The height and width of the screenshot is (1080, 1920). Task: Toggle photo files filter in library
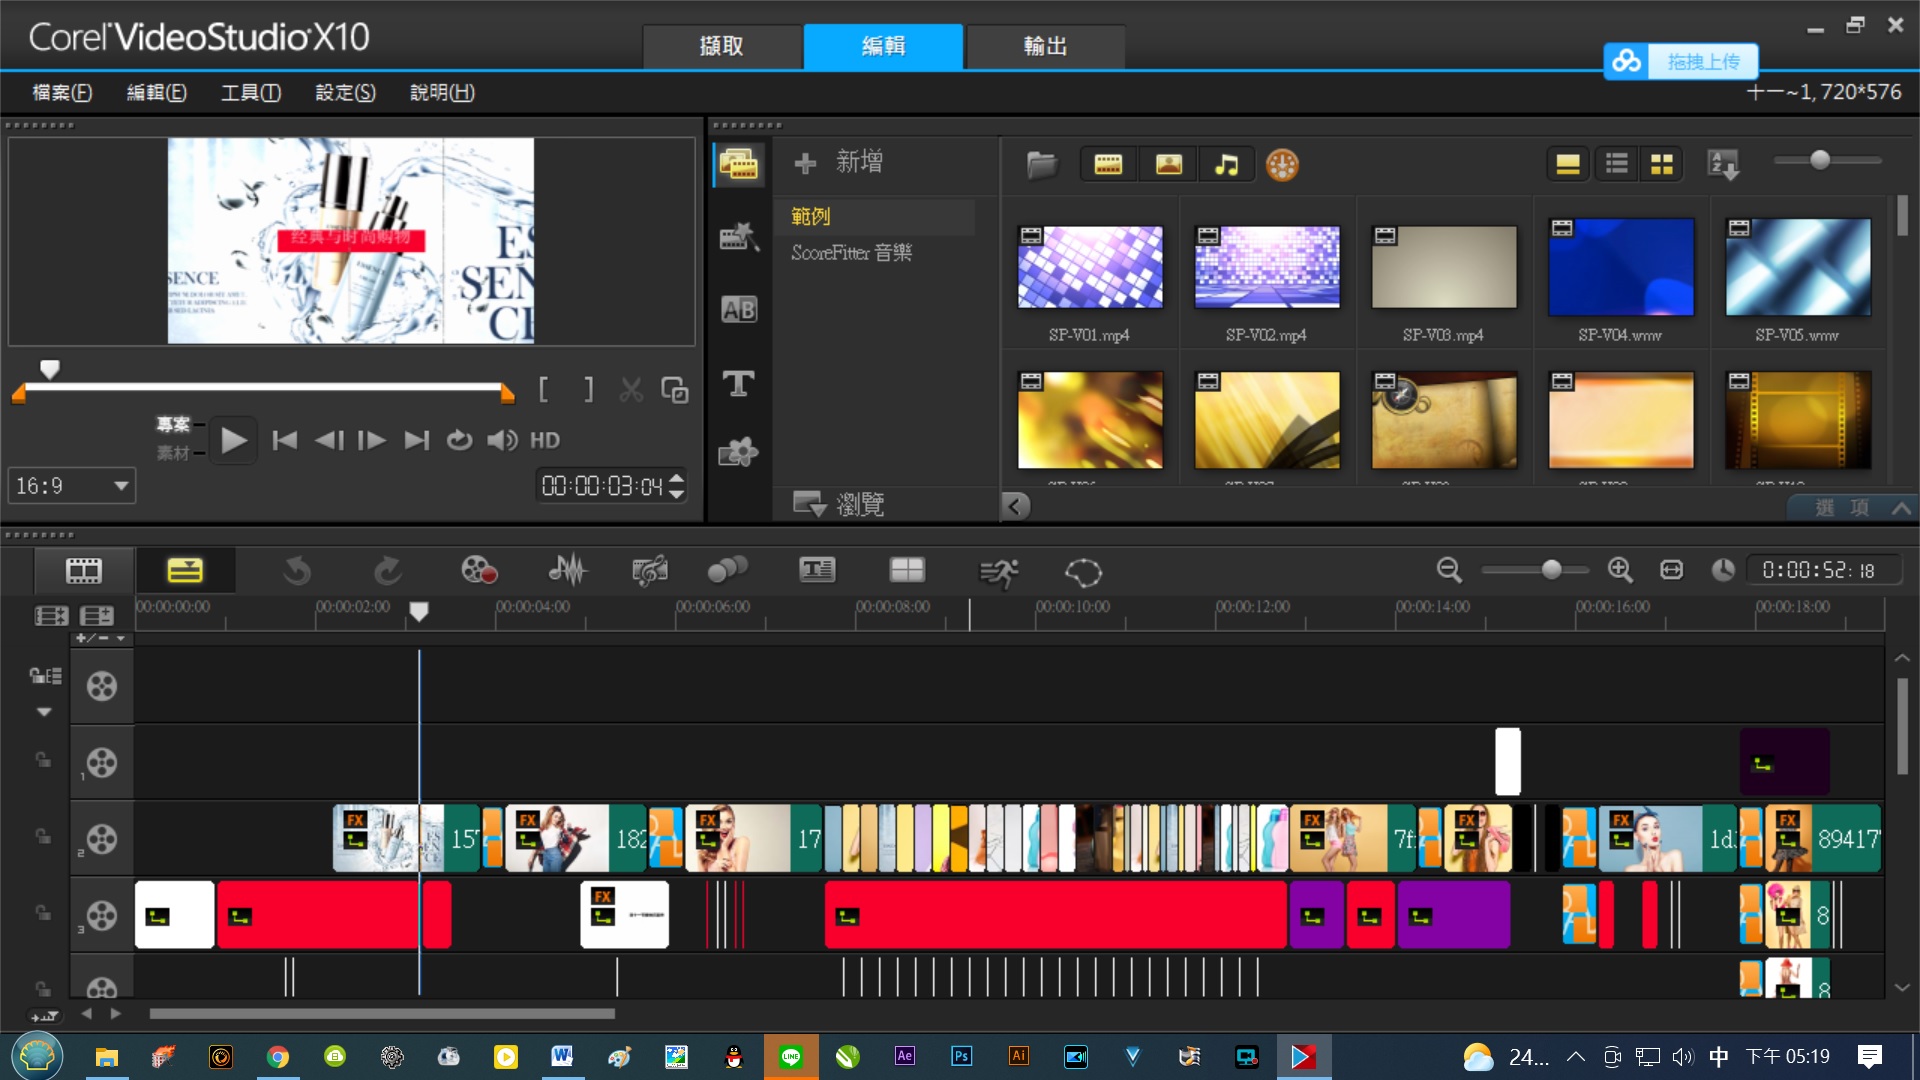tap(1168, 164)
